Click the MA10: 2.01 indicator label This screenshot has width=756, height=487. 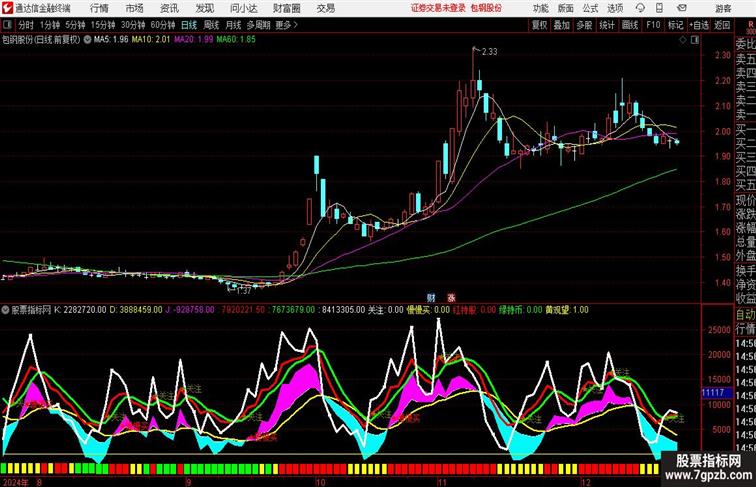tap(151, 40)
